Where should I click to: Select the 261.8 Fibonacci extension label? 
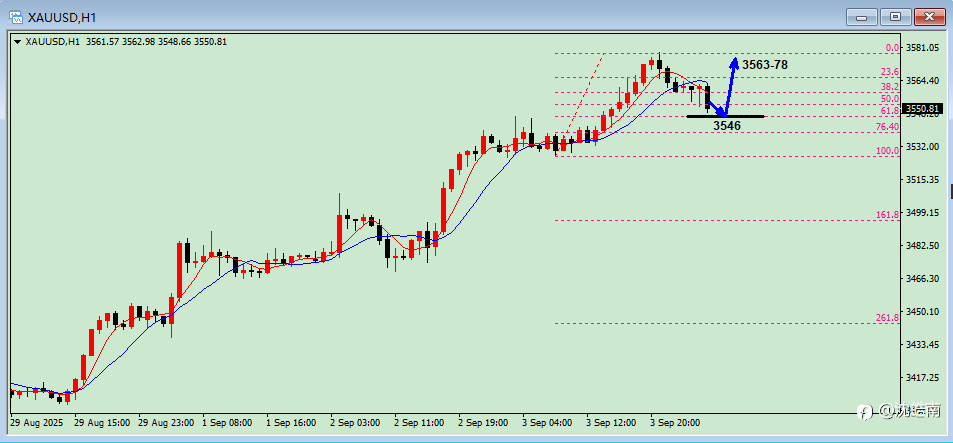click(x=888, y=318)
